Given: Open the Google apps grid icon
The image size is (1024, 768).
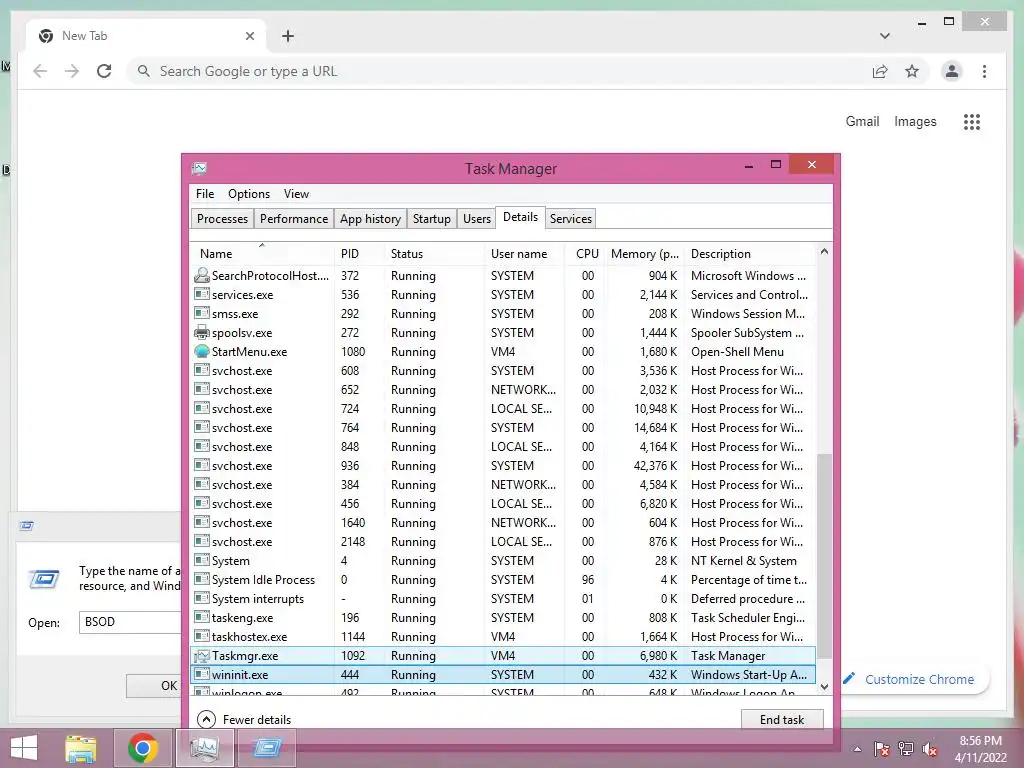Looking at the screenshot, I should [972, 121].
